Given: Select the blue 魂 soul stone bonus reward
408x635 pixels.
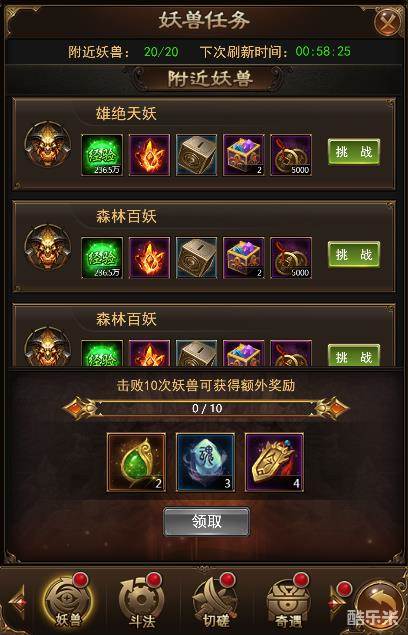Looking at the screenshot, I should click(x=205, y=462).
